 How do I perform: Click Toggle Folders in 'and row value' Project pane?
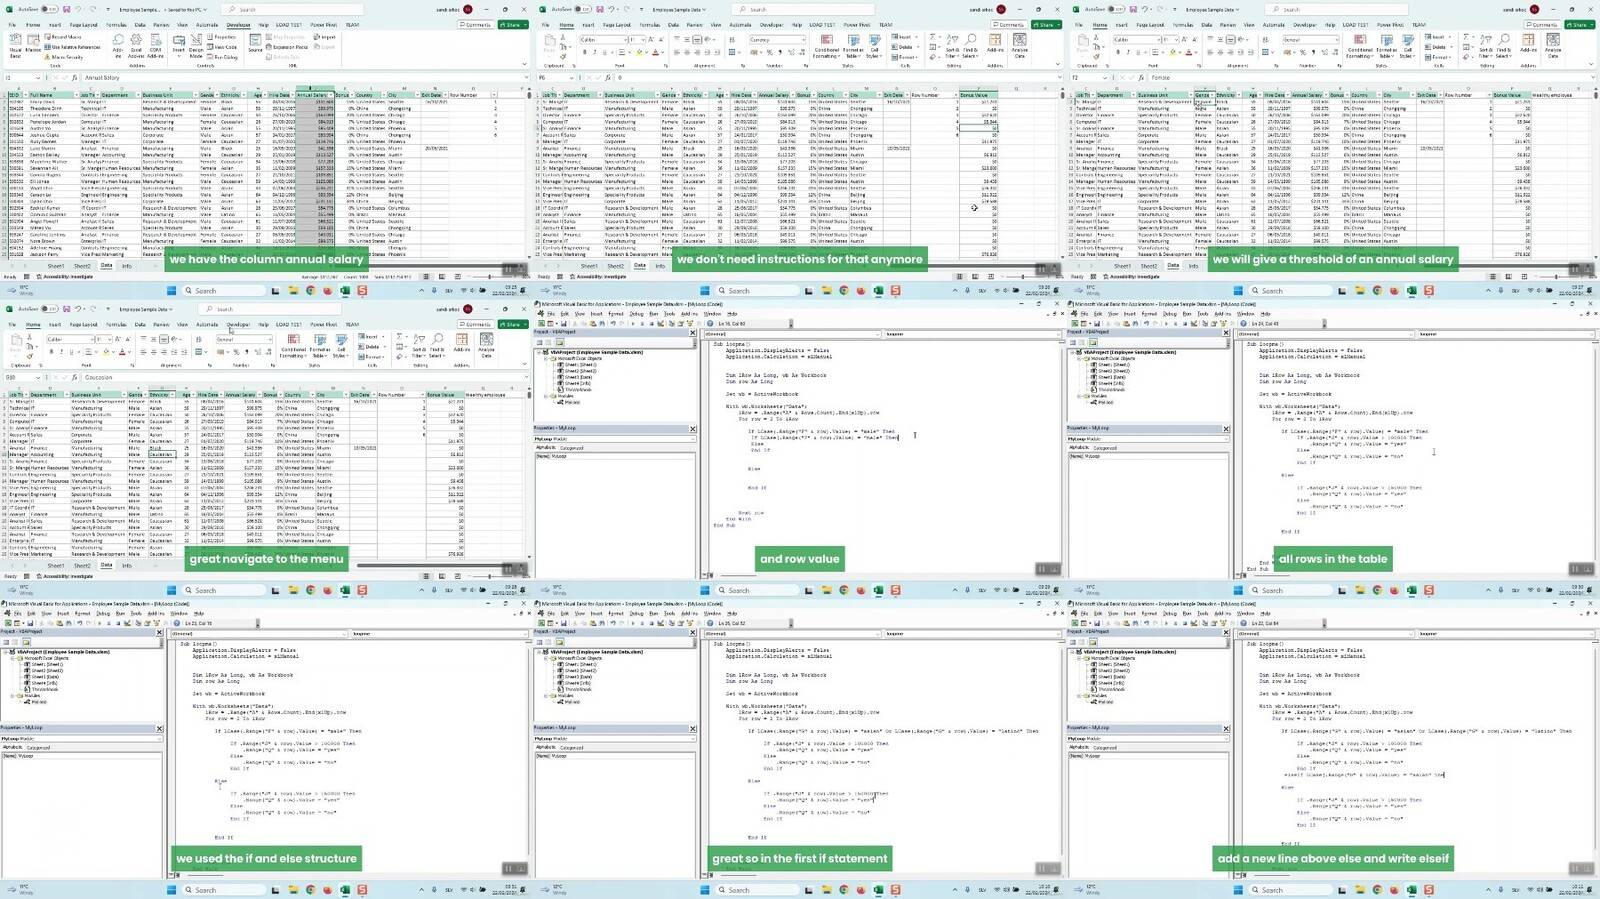point(560,341)
